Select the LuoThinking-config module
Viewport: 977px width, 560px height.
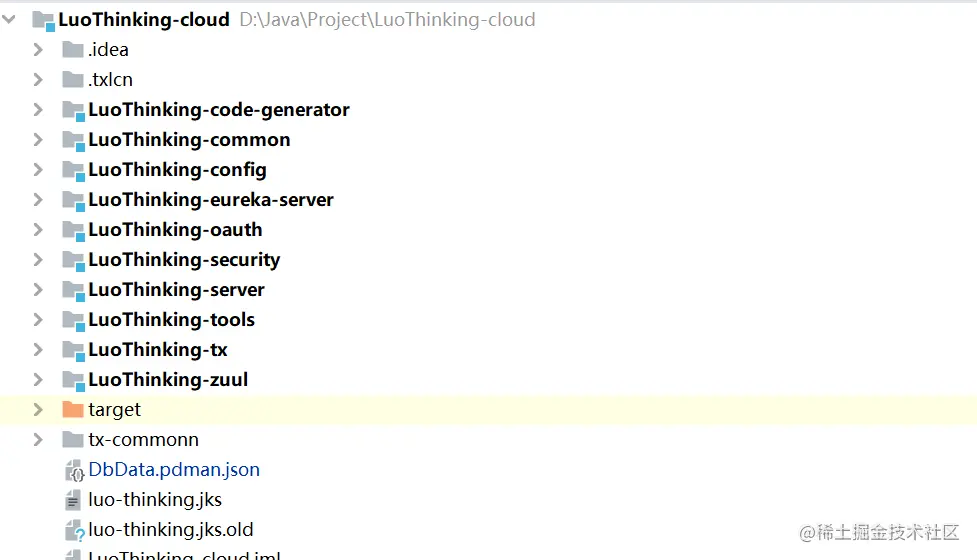177,169
